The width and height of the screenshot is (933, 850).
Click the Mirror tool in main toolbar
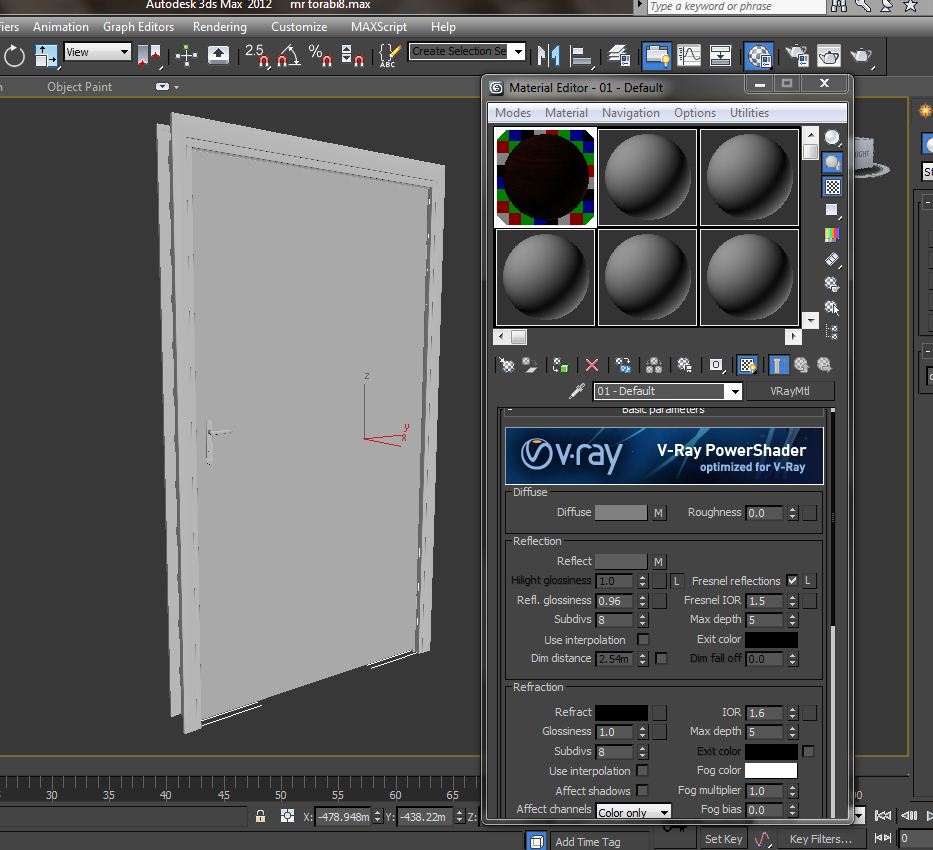coord(548,55)
